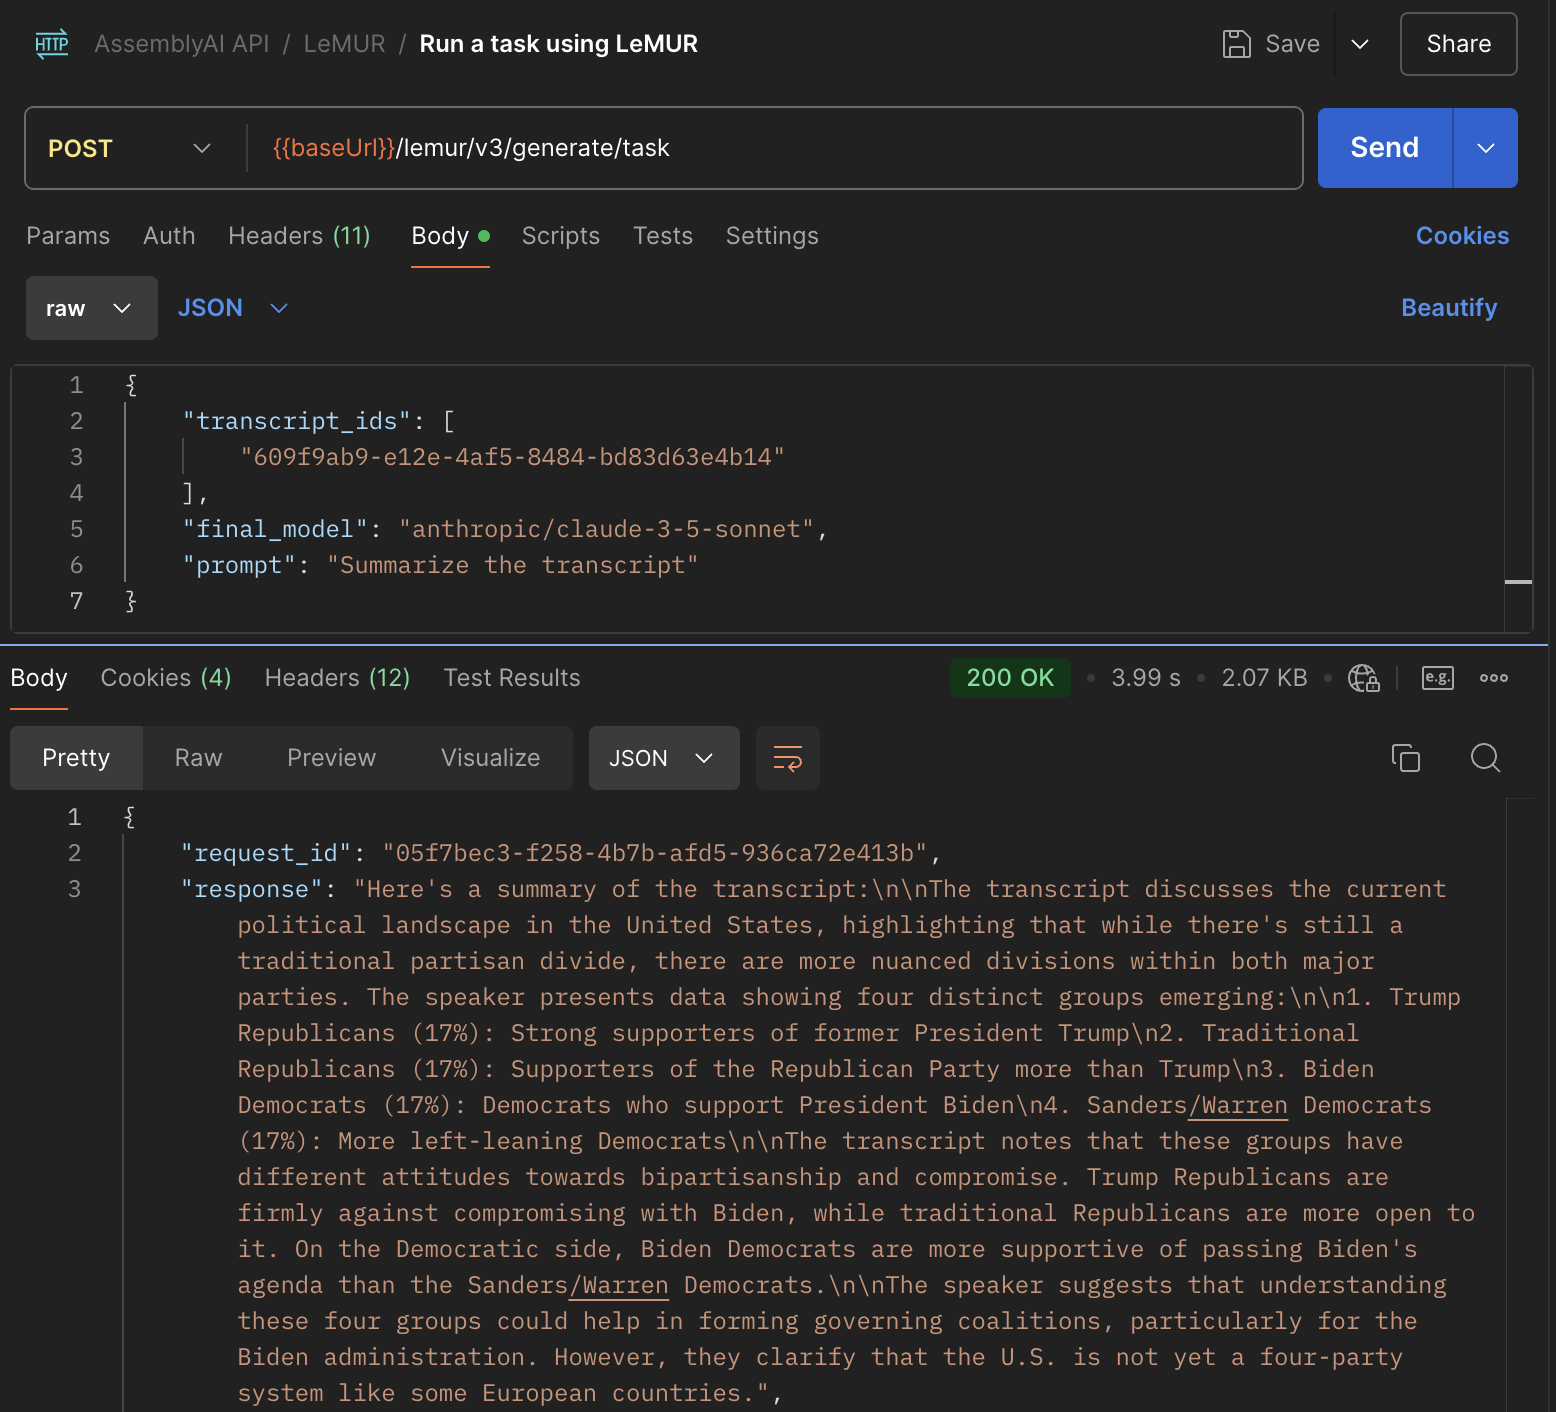Open the POST method dropdown
Image resolution: width=1556 pixels, height=1412 pixels.
pyautogui.click(x=202, y=148)
